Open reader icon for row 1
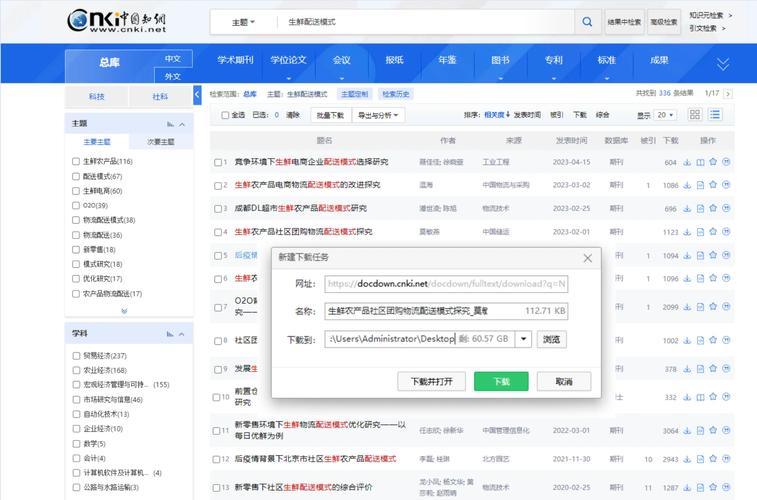The height and width of the screenshot is (500, 757). click(700, 162)
